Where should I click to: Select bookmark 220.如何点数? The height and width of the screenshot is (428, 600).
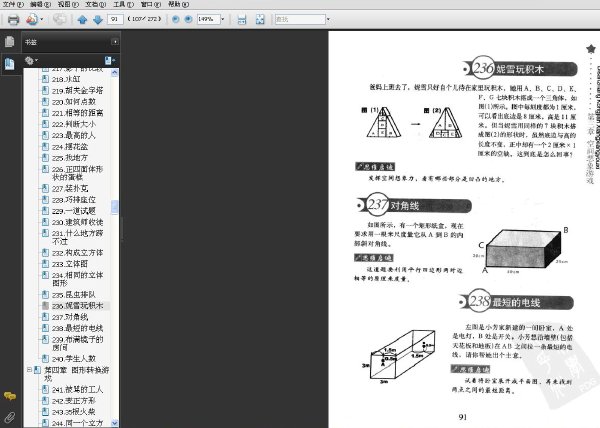(x=74, y=102)
